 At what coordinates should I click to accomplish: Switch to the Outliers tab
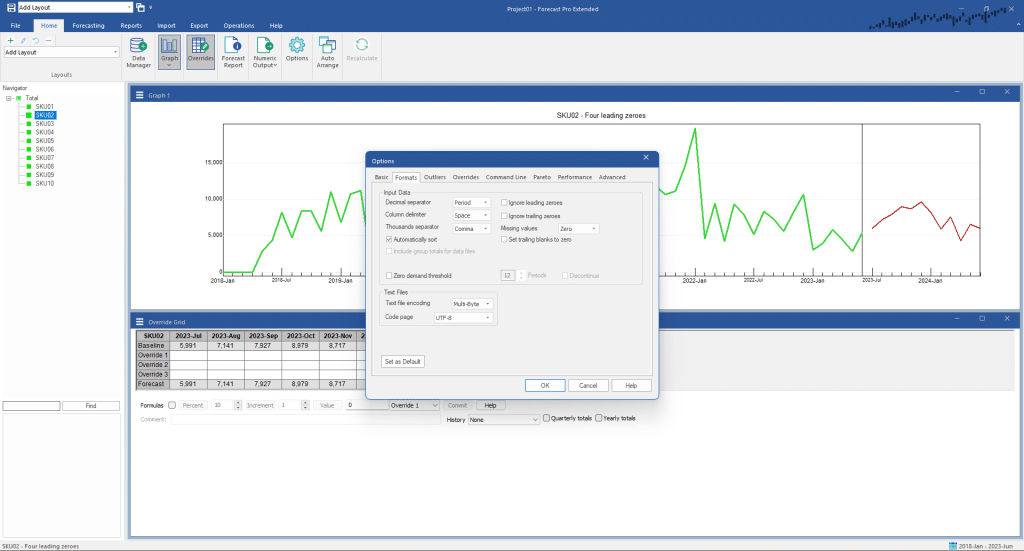coord(435,178)
